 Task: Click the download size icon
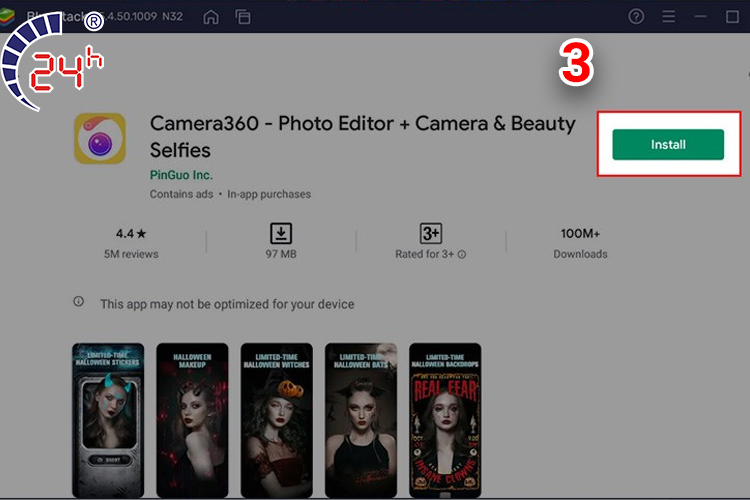(x=281, y=233)
